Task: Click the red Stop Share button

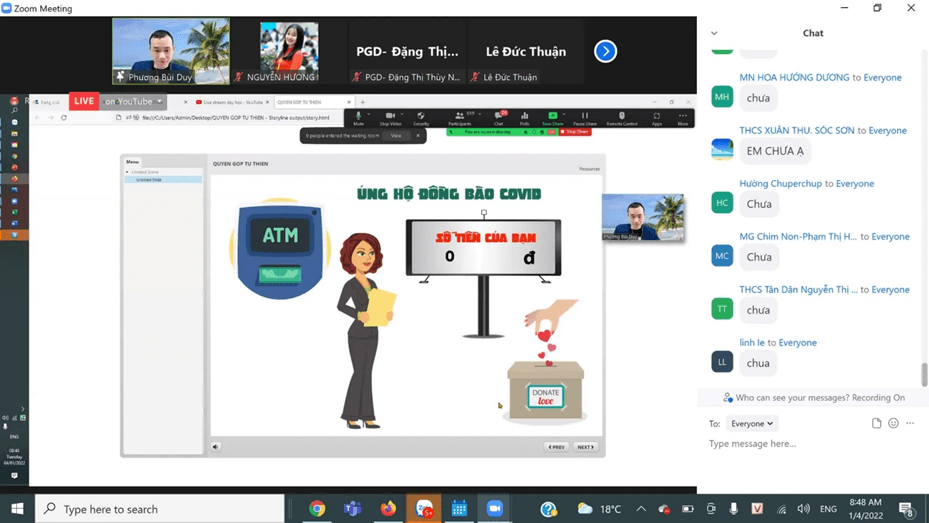Action: click(575, 132)
